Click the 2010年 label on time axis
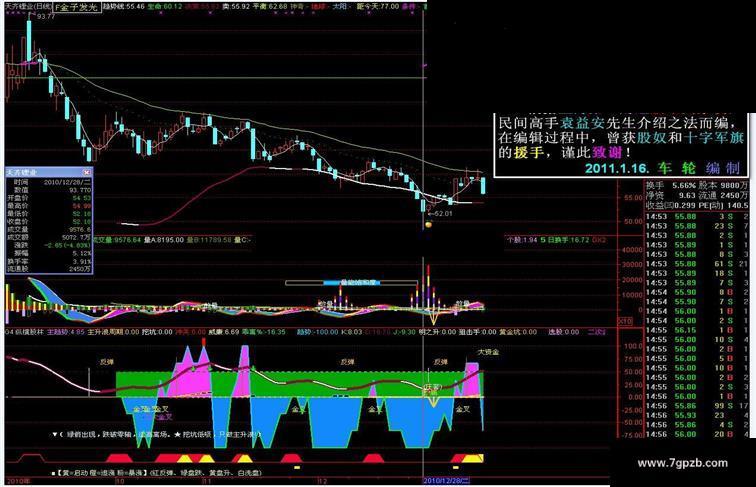The width and height of the screenshot is (756, 487). click(18, 481)
